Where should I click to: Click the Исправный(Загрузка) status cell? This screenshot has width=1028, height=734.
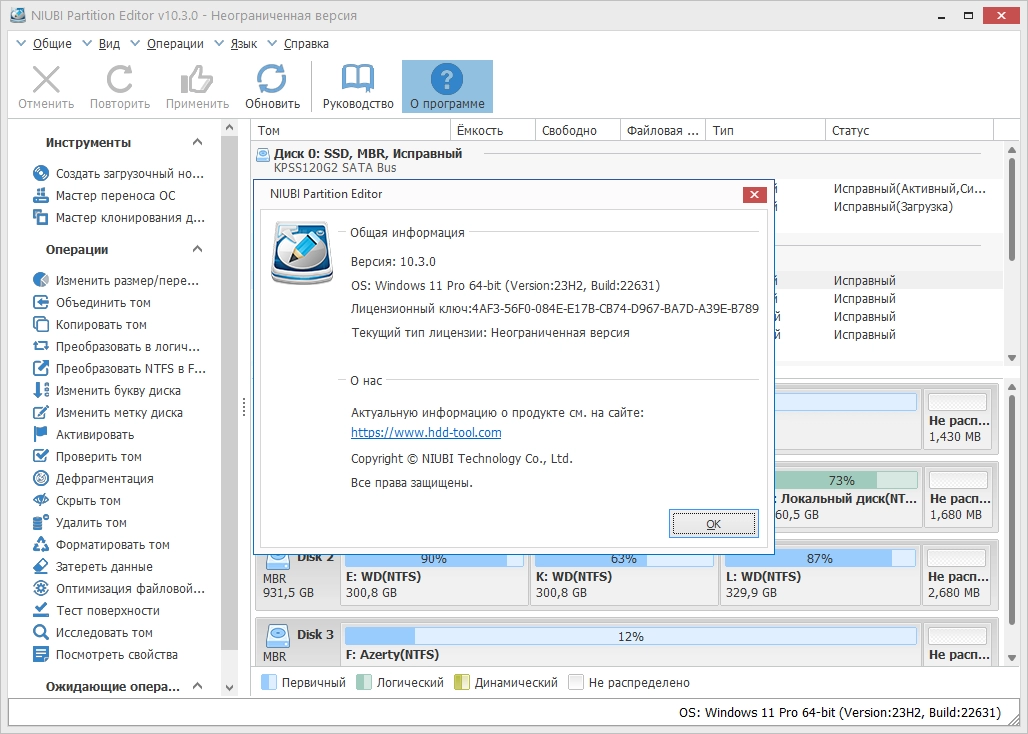tap(893, 207)
